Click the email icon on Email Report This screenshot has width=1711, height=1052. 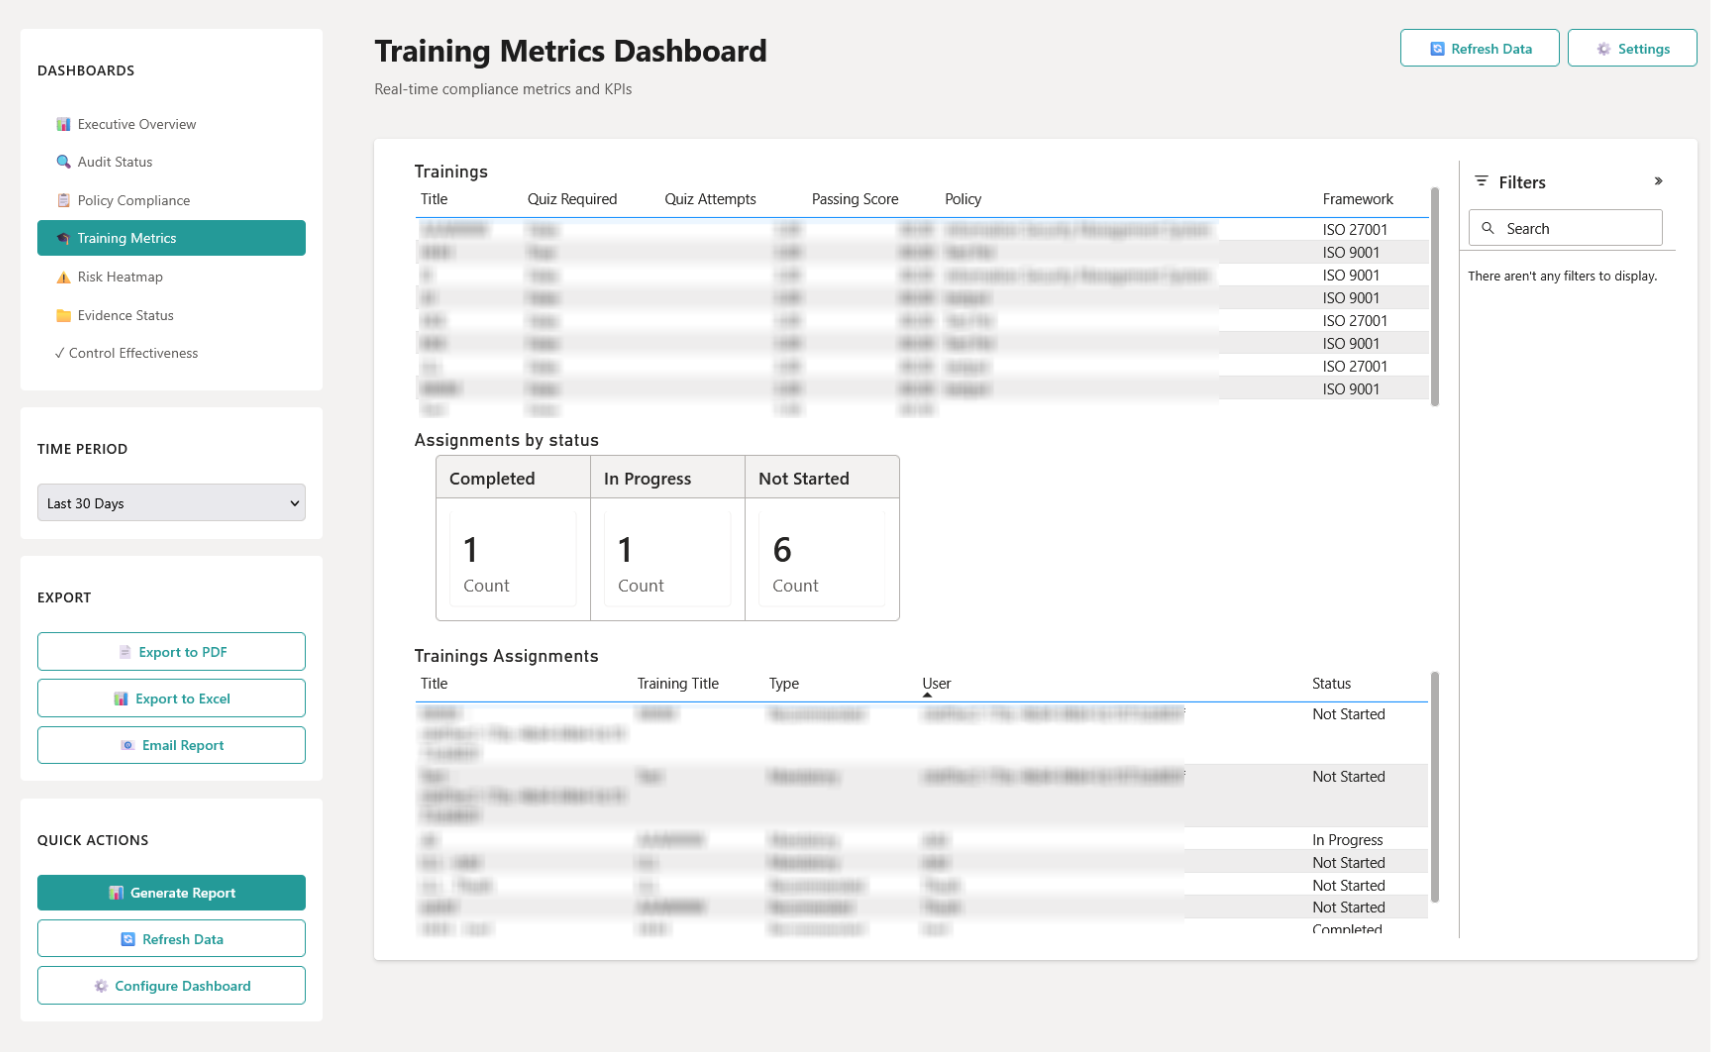click(x=127, y=745)
